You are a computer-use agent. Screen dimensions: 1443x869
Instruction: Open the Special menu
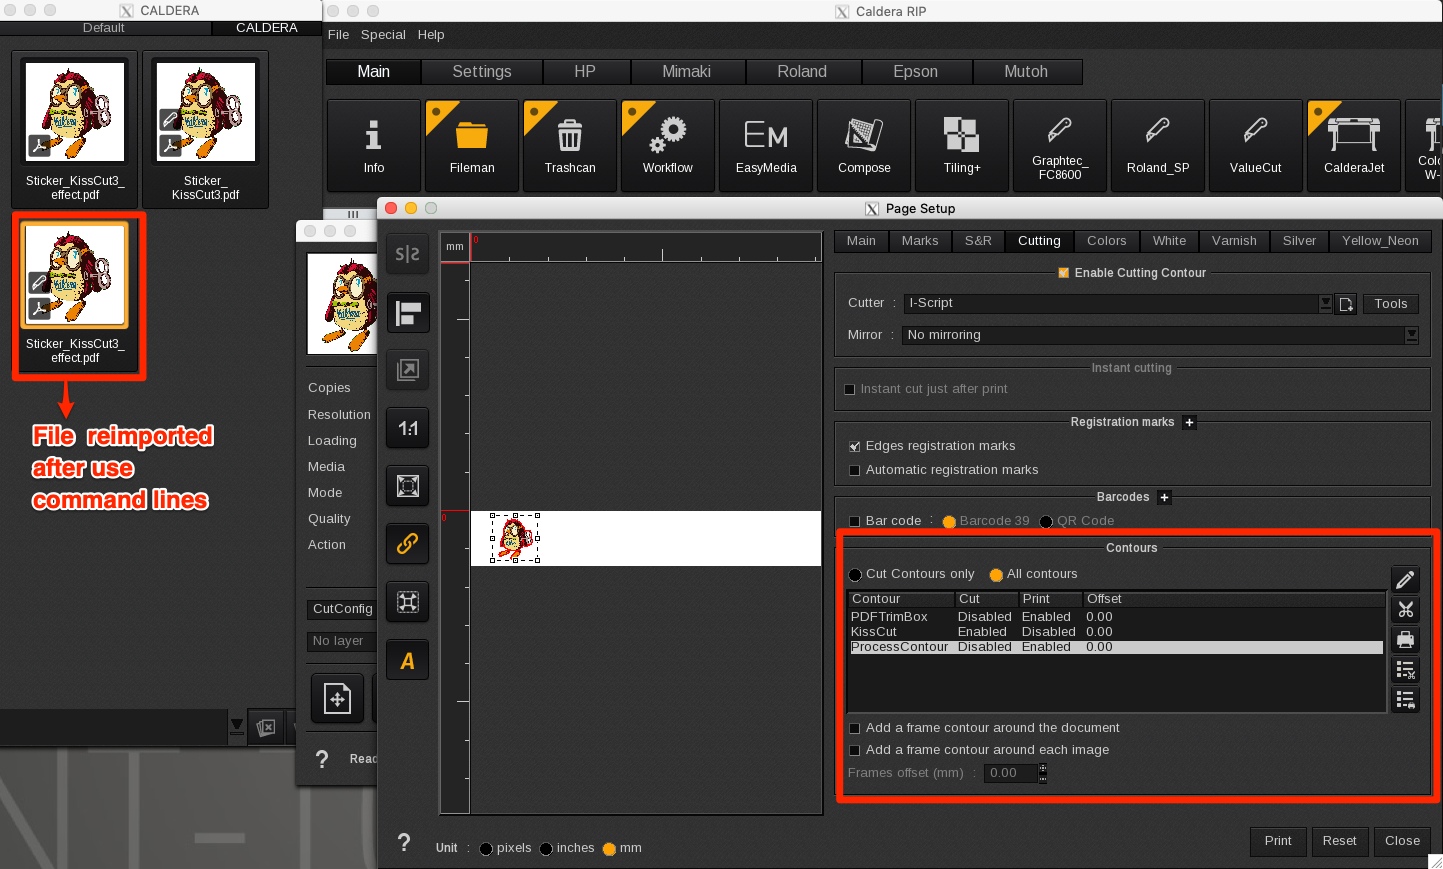coord(383,35)
